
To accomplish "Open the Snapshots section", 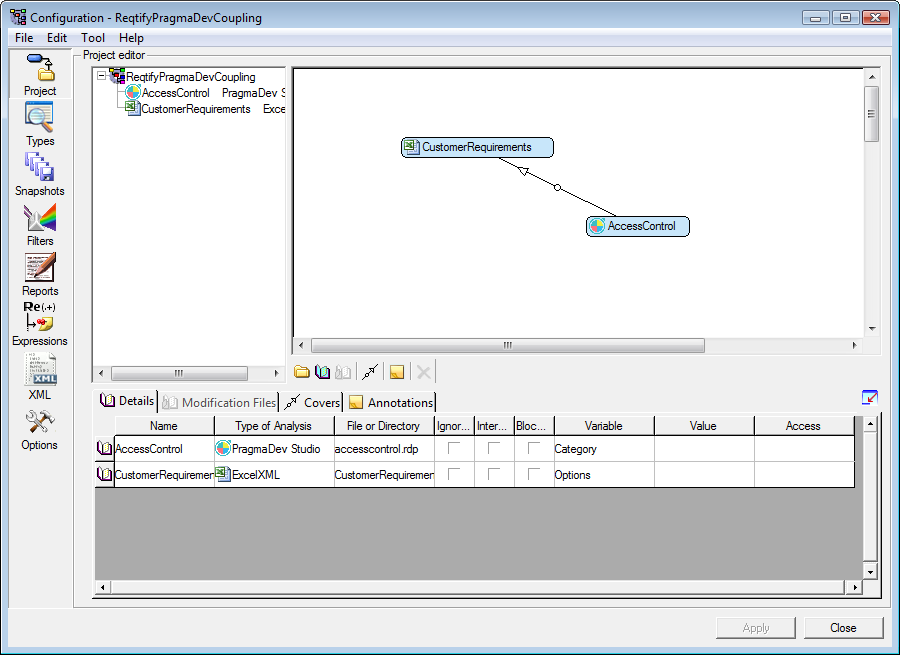I will click(40, 174).
